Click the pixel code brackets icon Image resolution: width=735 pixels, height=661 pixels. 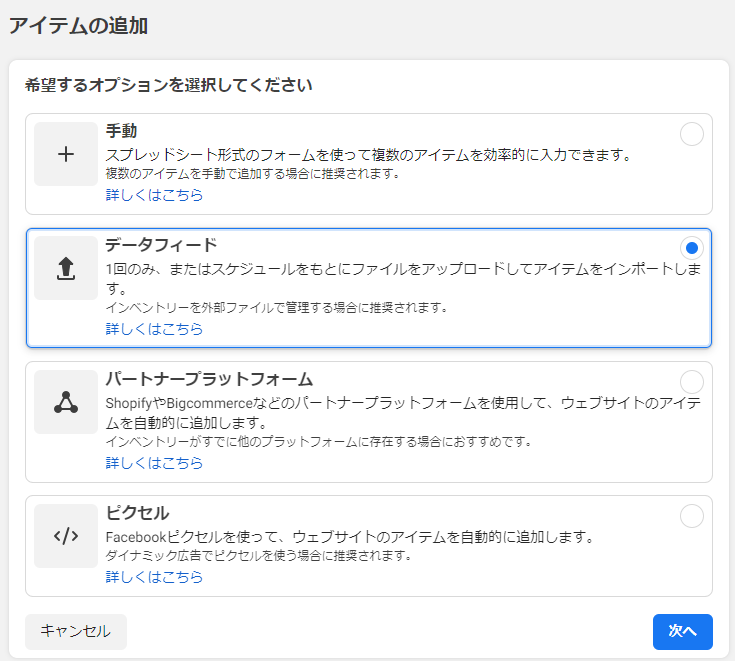(x=66, y=536)
